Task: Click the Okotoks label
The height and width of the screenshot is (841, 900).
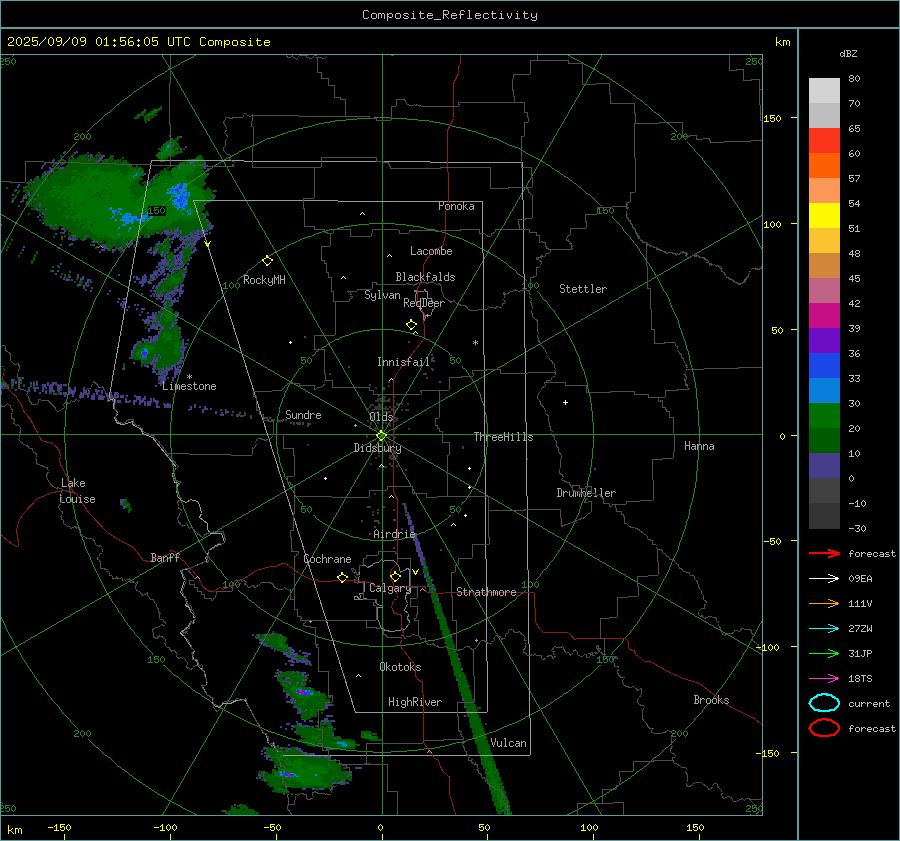Action: [x=400, y=667]
